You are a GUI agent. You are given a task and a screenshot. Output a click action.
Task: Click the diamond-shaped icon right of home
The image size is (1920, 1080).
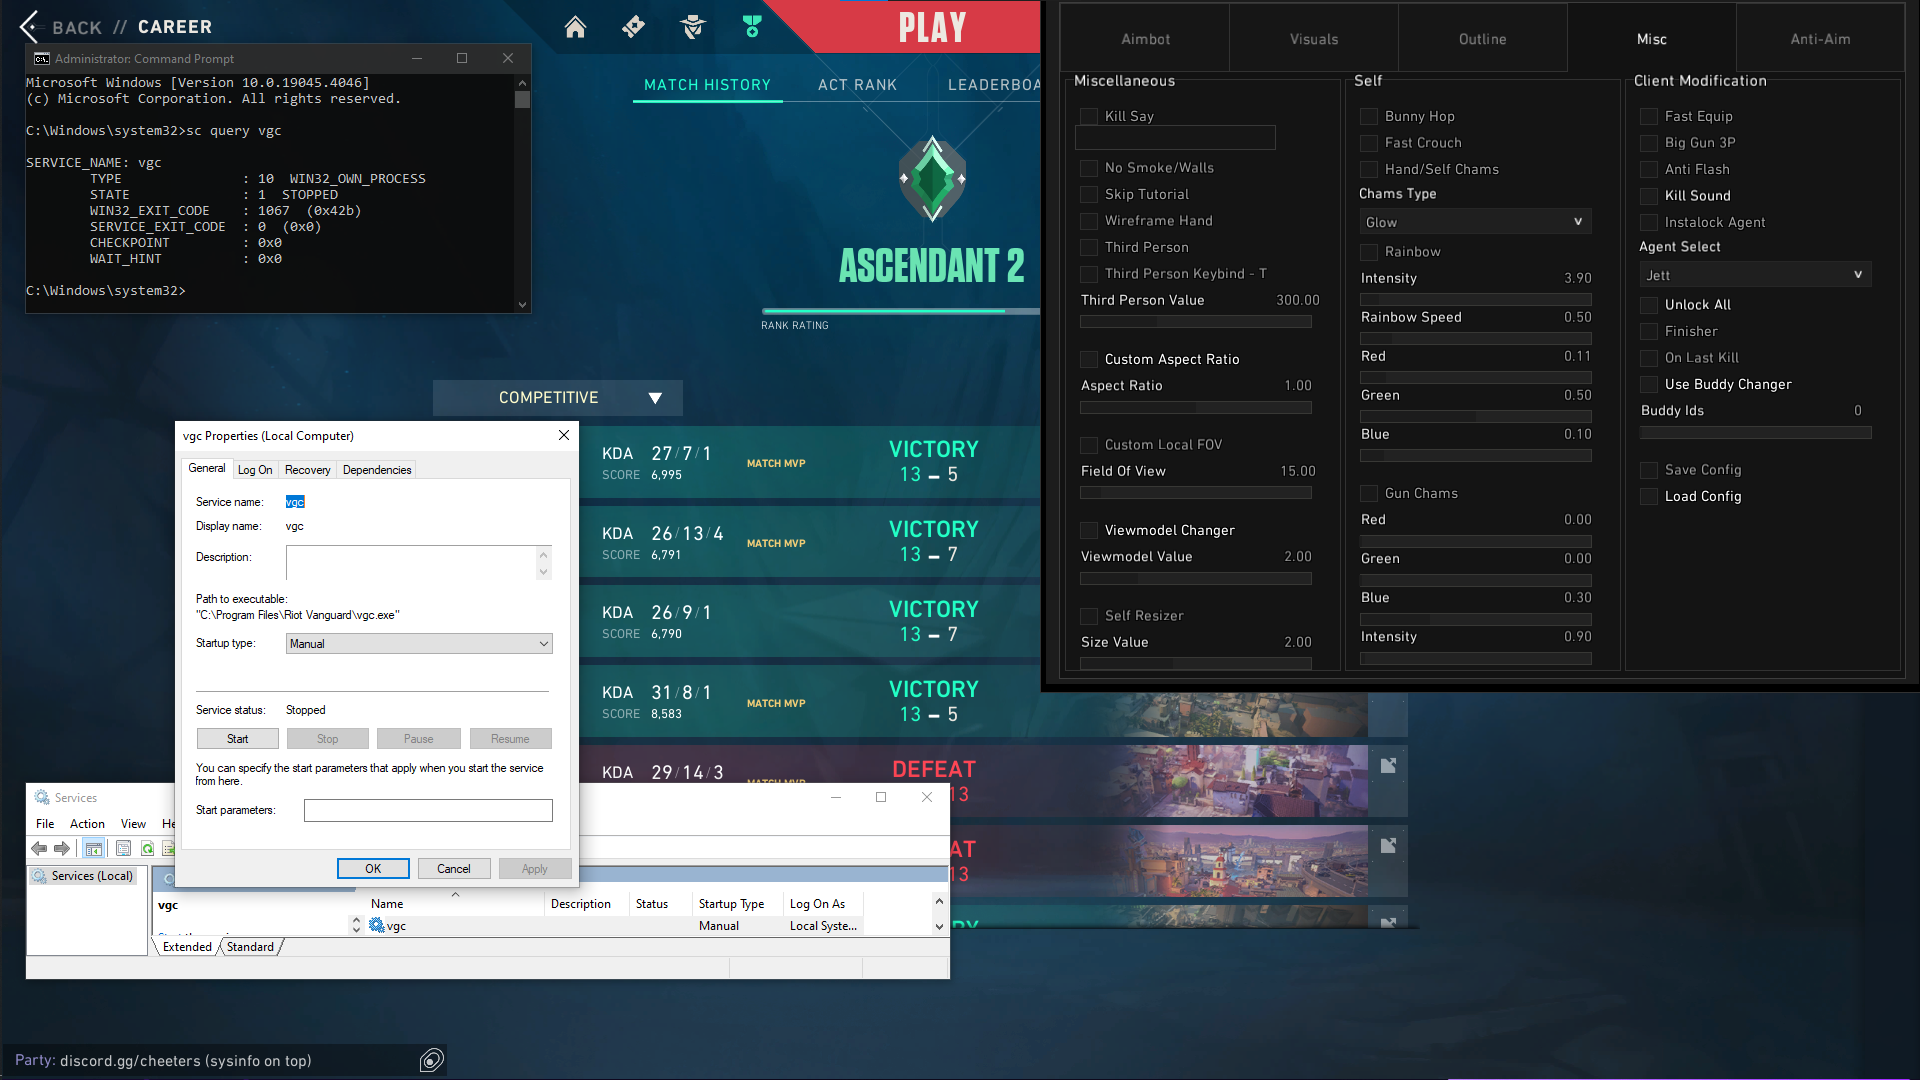pos(633,27)
